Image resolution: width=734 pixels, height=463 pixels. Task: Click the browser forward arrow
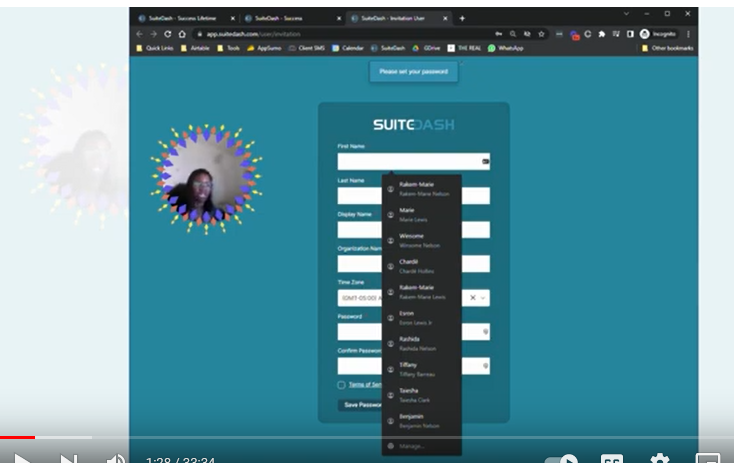click(154, 34)
